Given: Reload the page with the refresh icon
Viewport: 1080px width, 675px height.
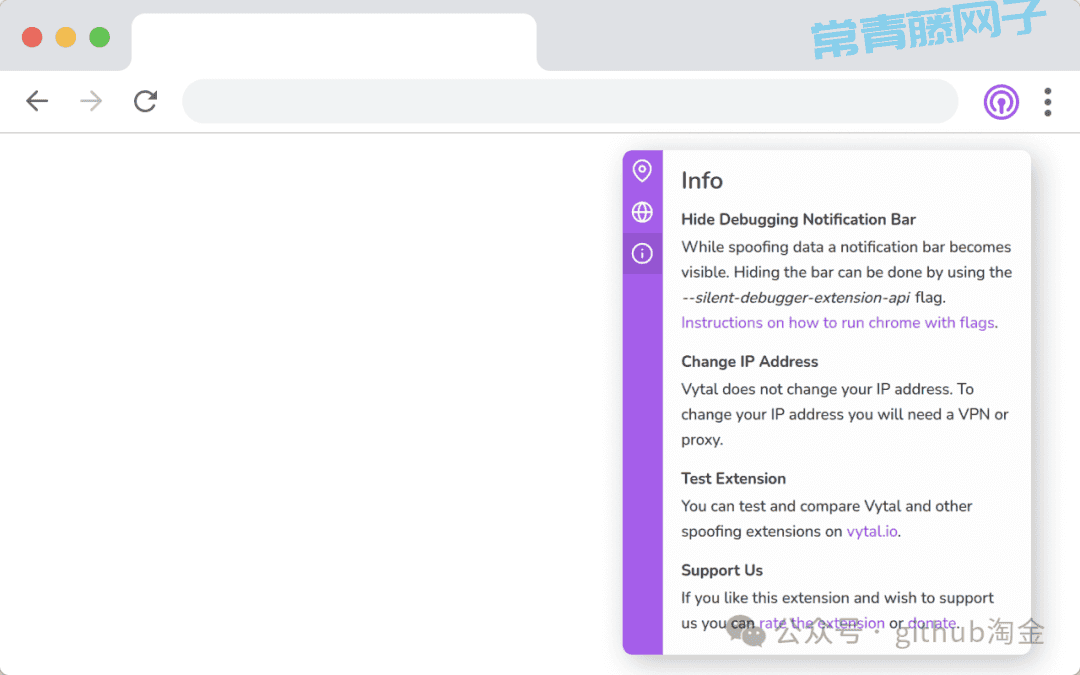Looking at the screenshot, I should [145, 101].
